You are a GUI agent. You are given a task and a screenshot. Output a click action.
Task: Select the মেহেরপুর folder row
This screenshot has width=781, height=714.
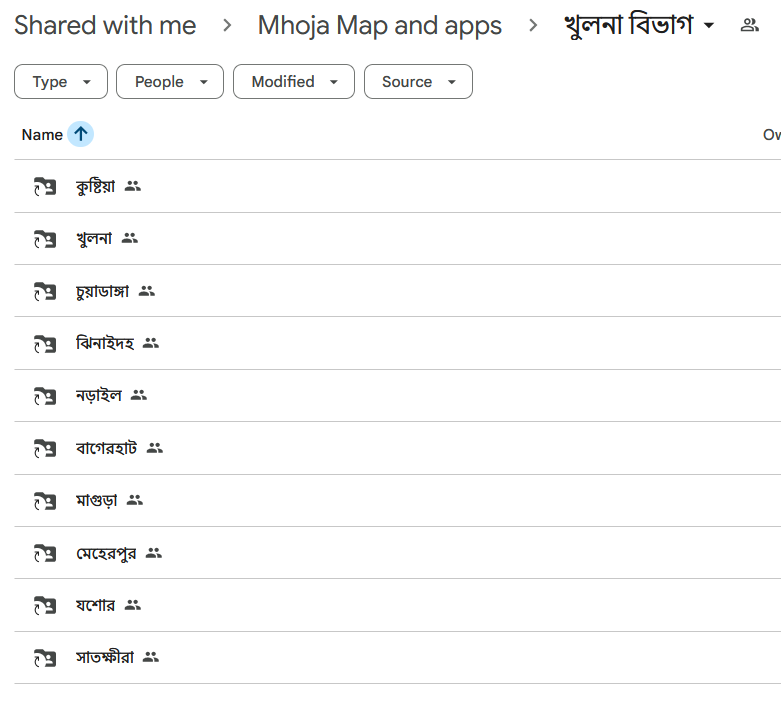397,553
